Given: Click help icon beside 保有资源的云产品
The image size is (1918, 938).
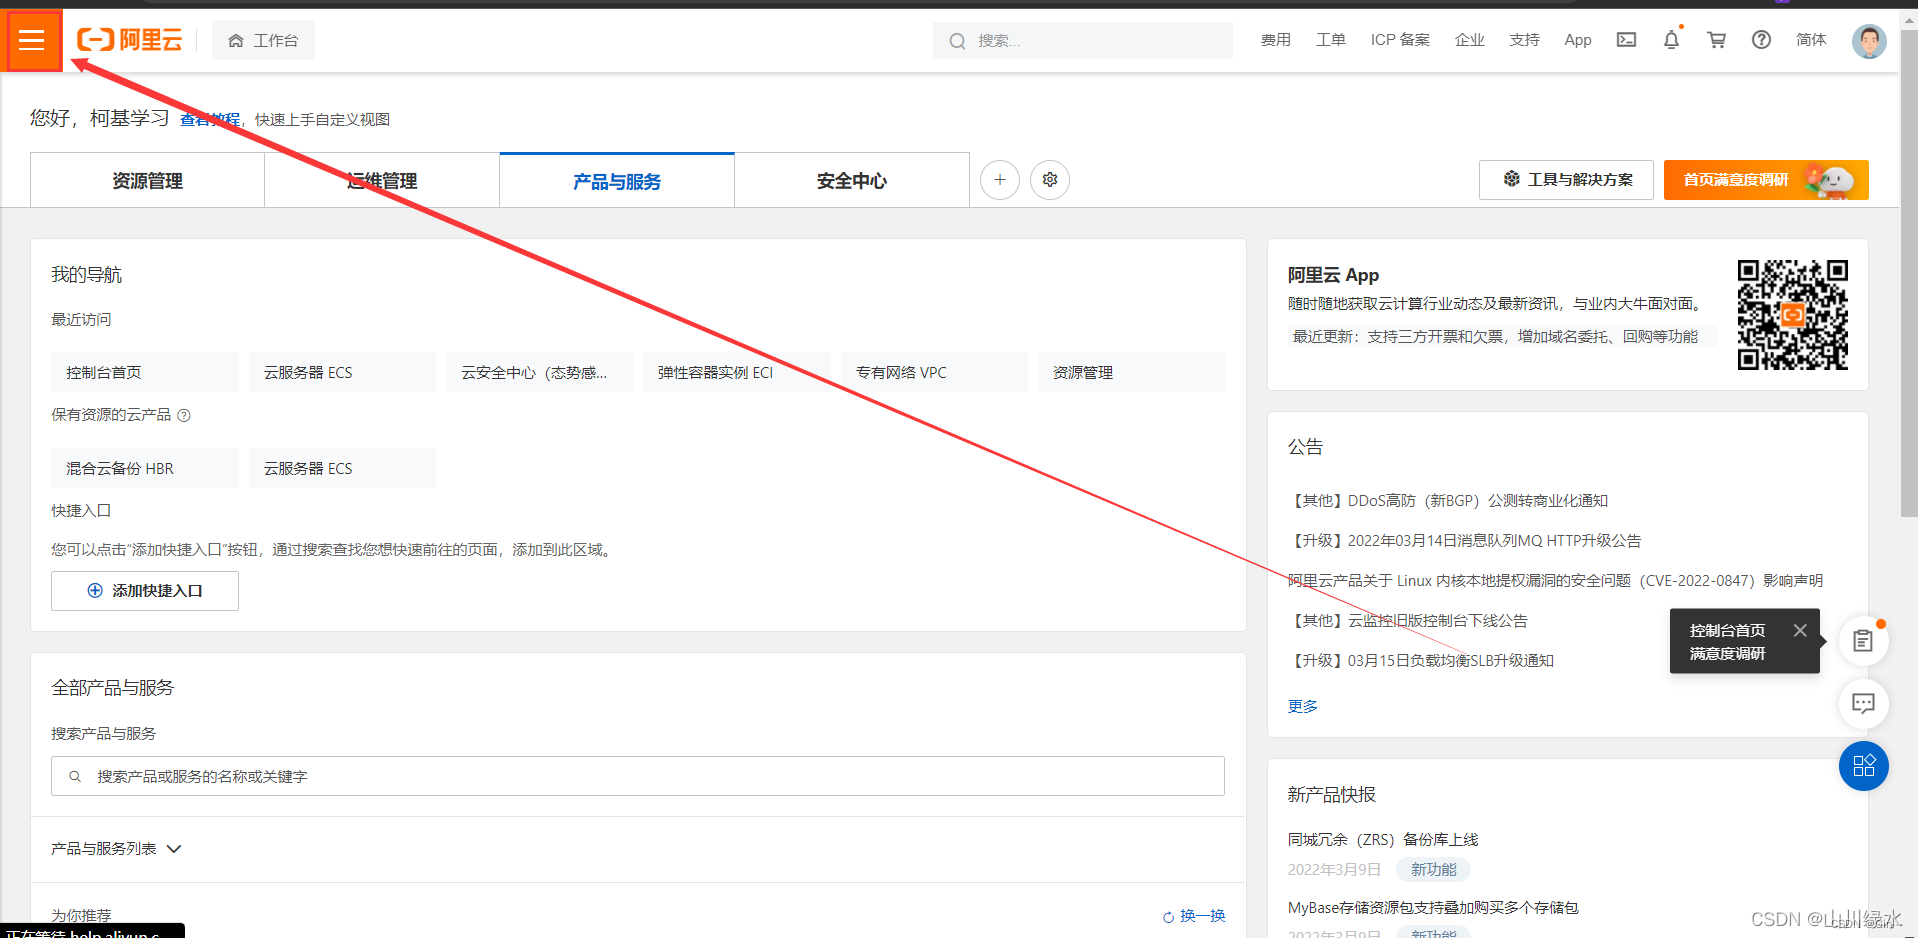Looking at the screenshot, I should tap(184, 415).
